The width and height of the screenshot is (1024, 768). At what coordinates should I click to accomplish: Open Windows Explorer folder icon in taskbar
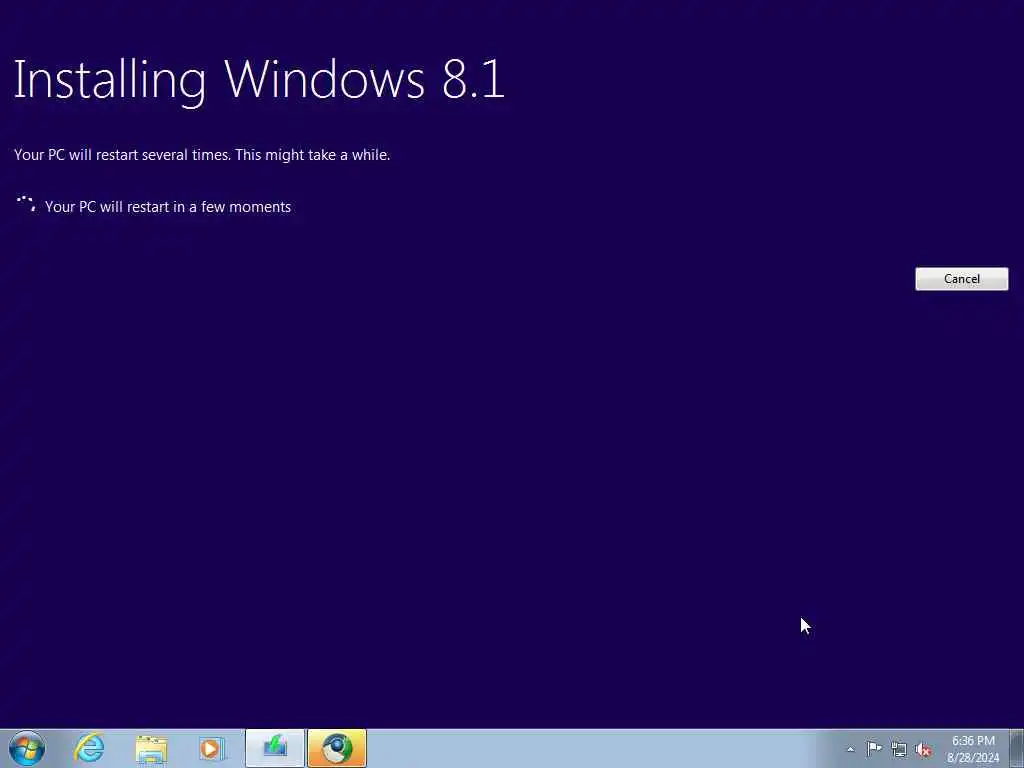tap(152, 748)
